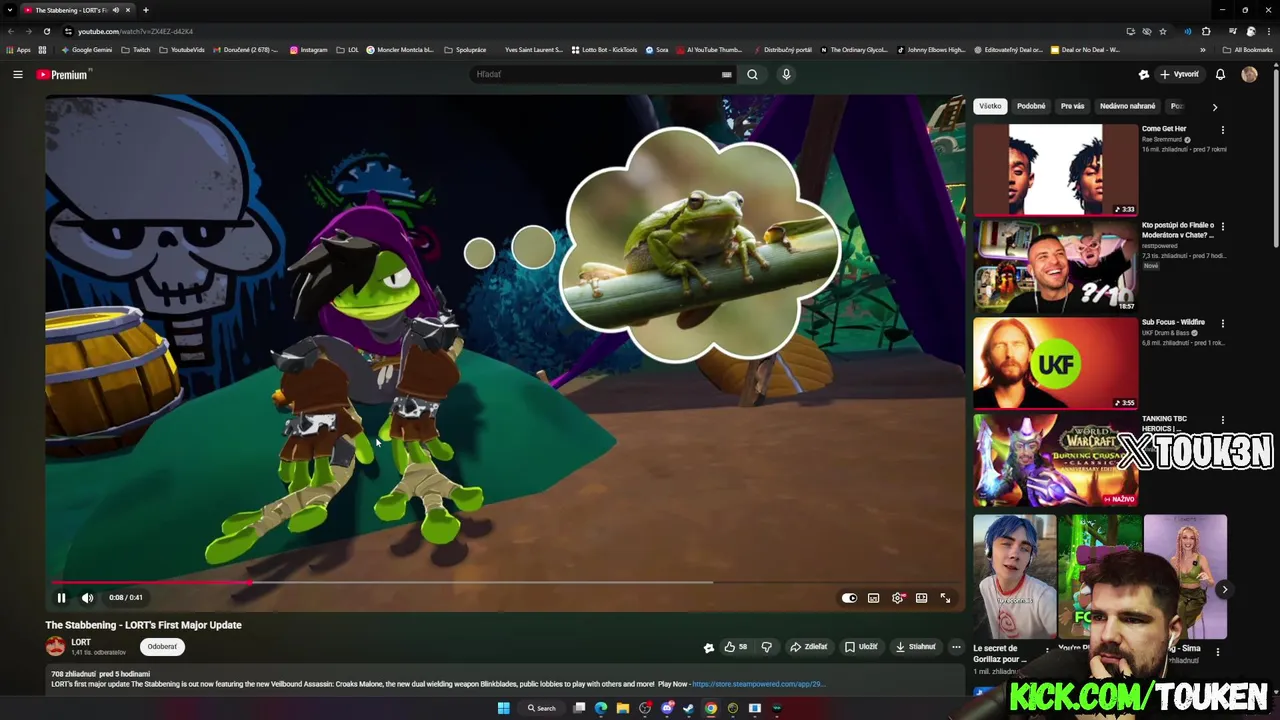Open the Twitch bookmark folder
This screenshot has height=720, width=1280.
136,49
